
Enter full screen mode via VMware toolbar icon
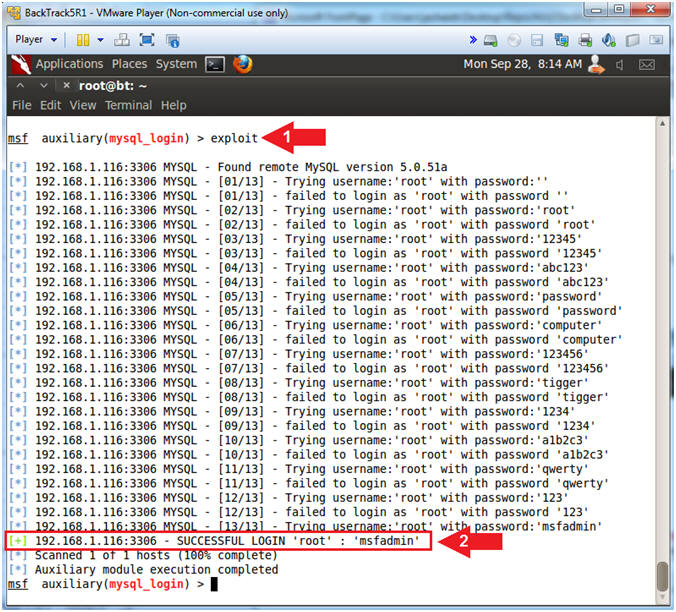147,40
